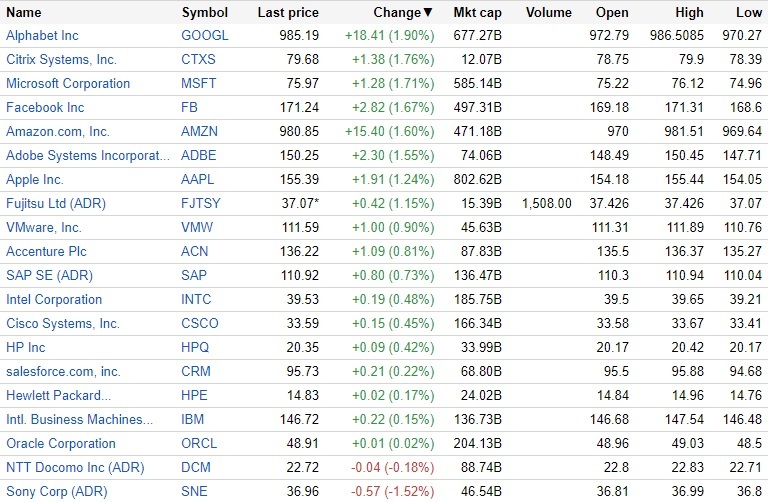Click the Volume column header
This screenshot has width=768, height=503.
click(548, 13)
